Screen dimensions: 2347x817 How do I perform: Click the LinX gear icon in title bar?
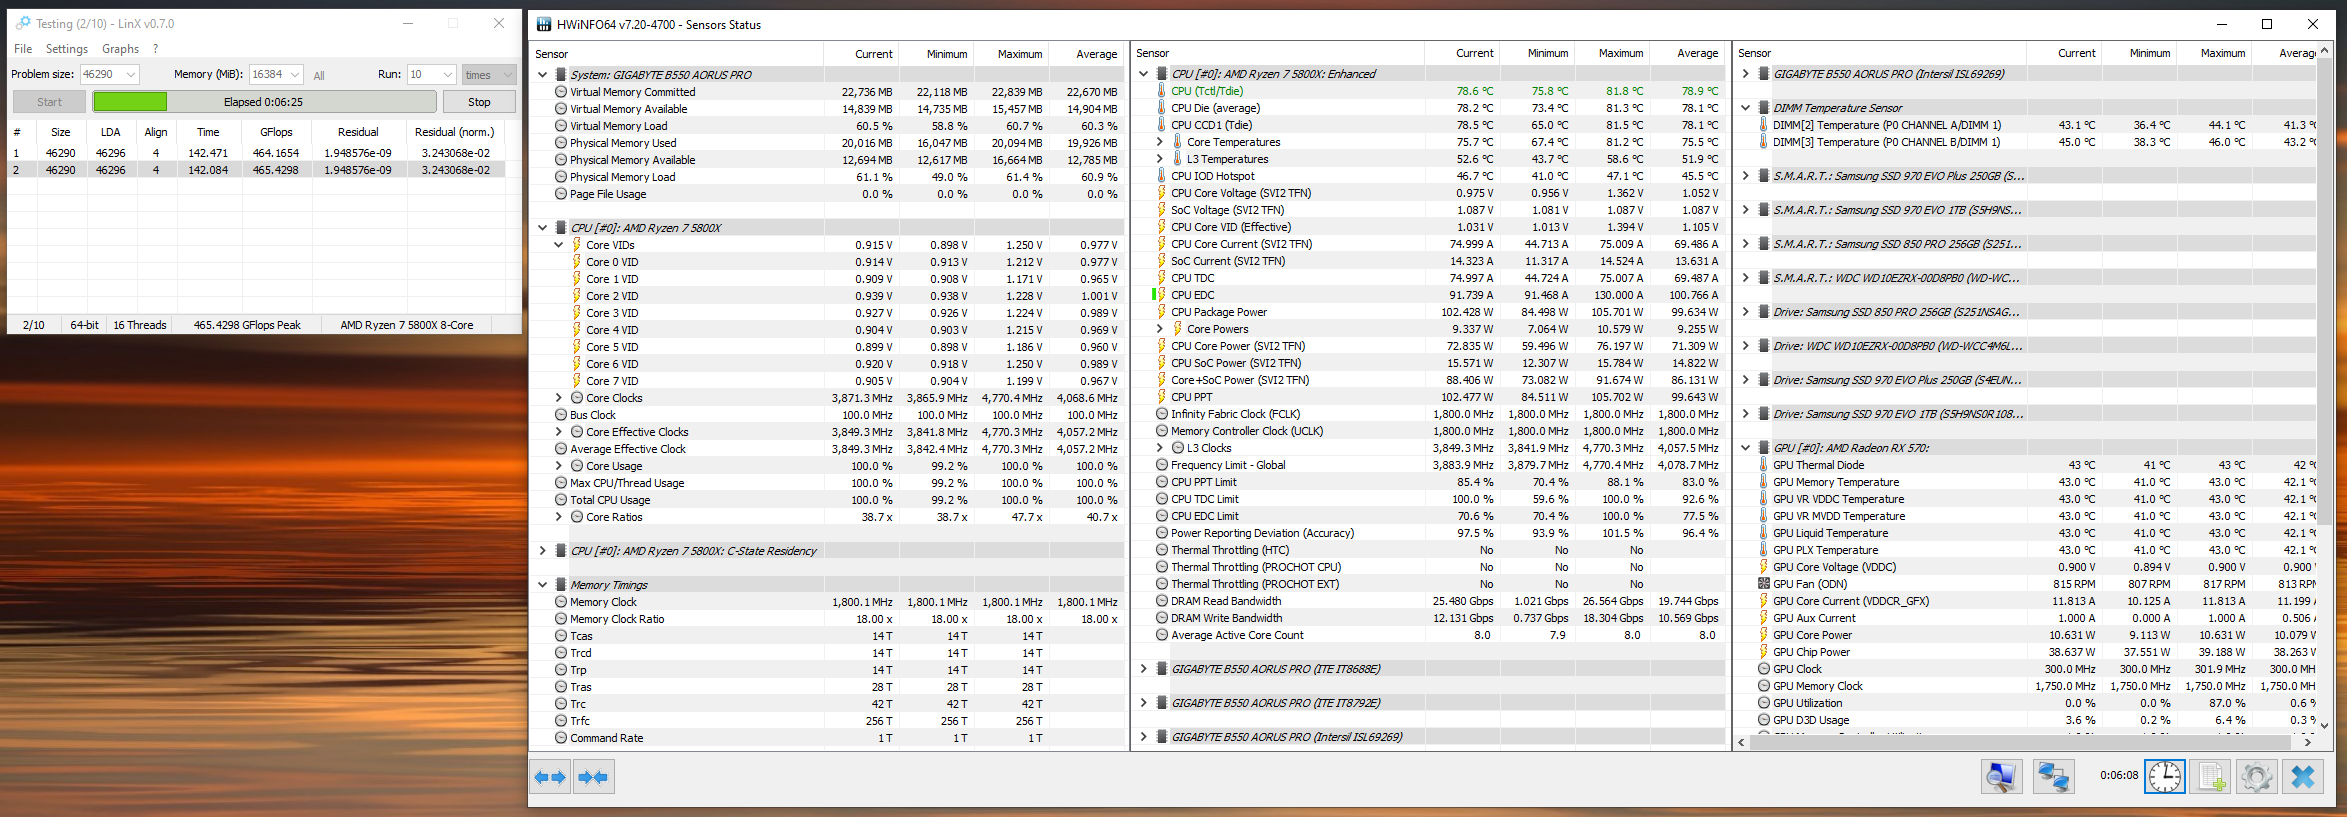[x=23, y=23]
